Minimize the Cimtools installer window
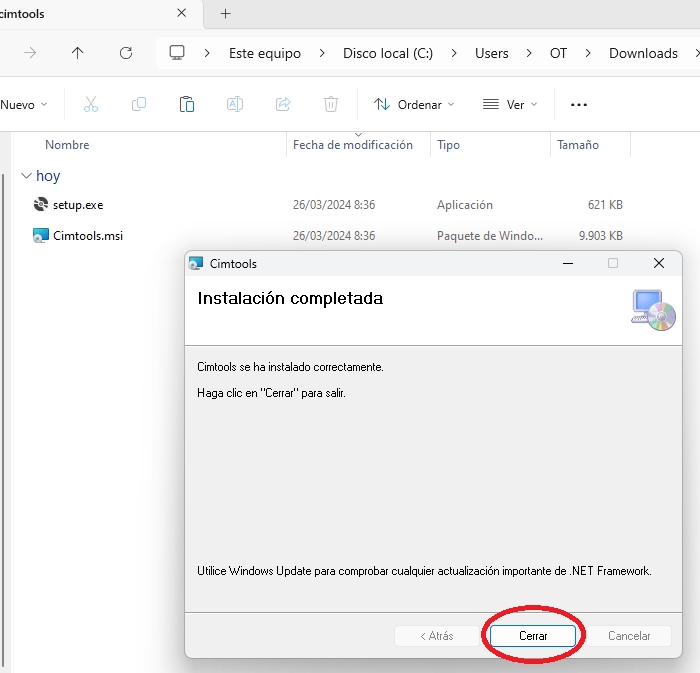The image size is (700, 673). (x=568, y=263)
